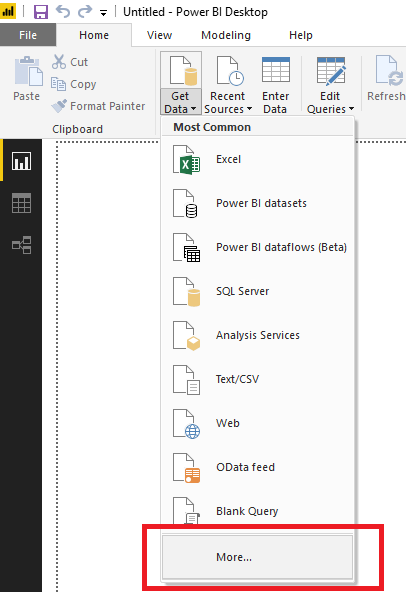The height and width of the screenshot is (592, 406).
Task: Open Customize Quick Access Toolbar dropdown
Action: click(103, 13)
